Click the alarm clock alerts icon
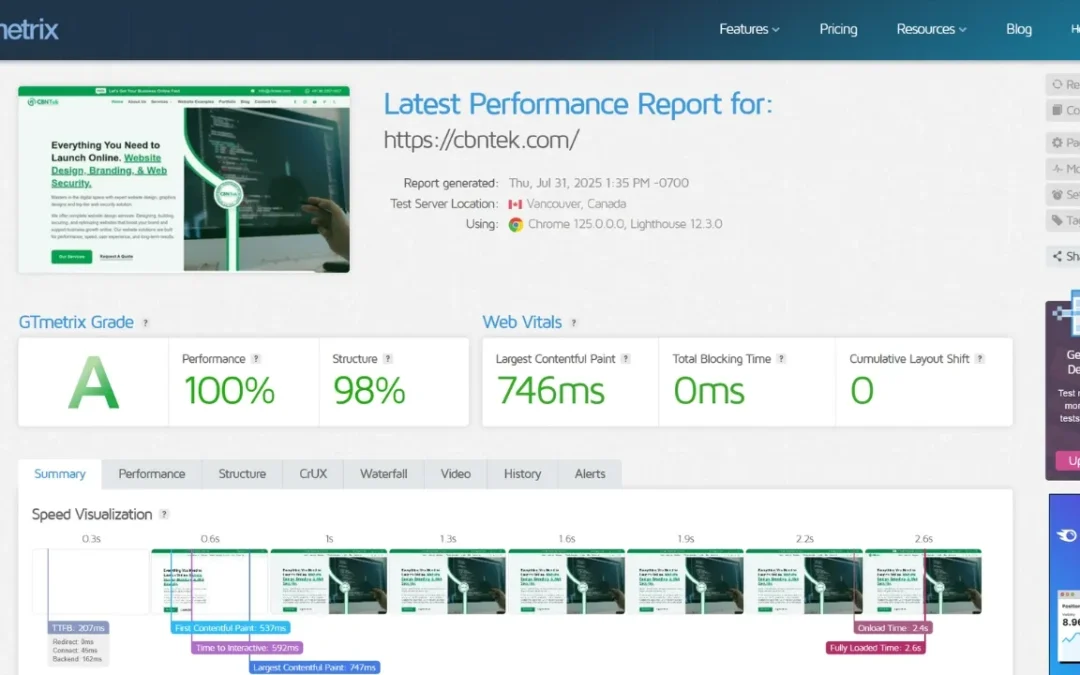The width and height of the screenshot is (1080, 675). point(1057,195)
